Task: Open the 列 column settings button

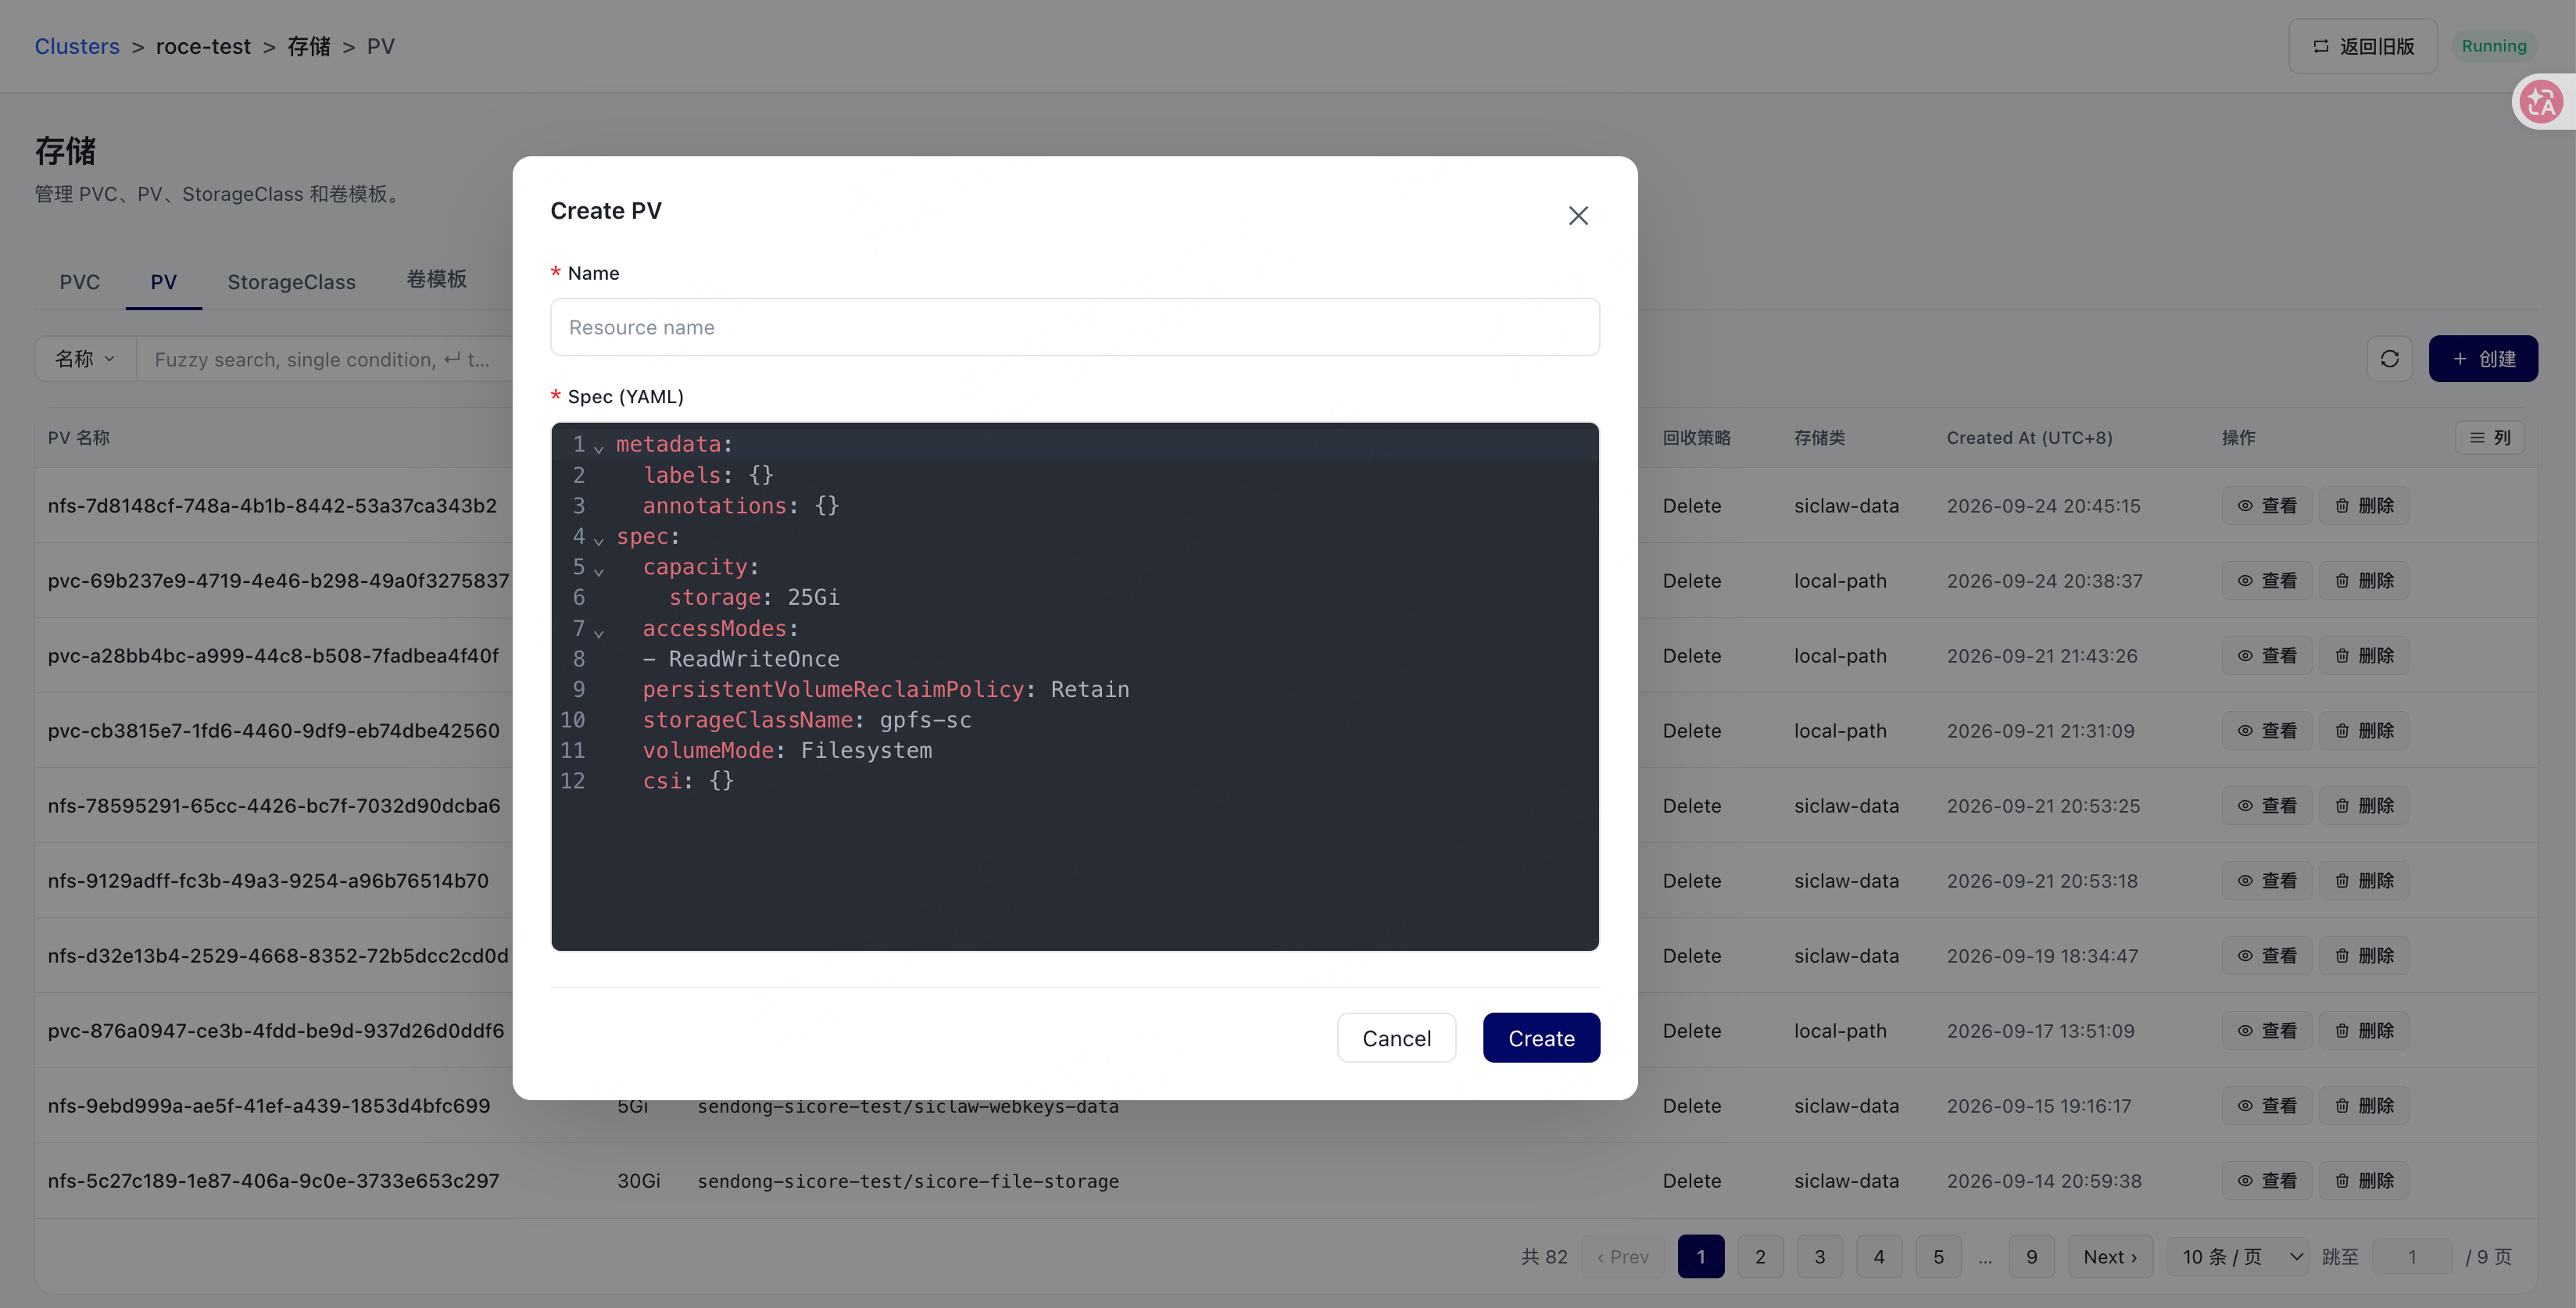Action: click(x=2489, y=437)
